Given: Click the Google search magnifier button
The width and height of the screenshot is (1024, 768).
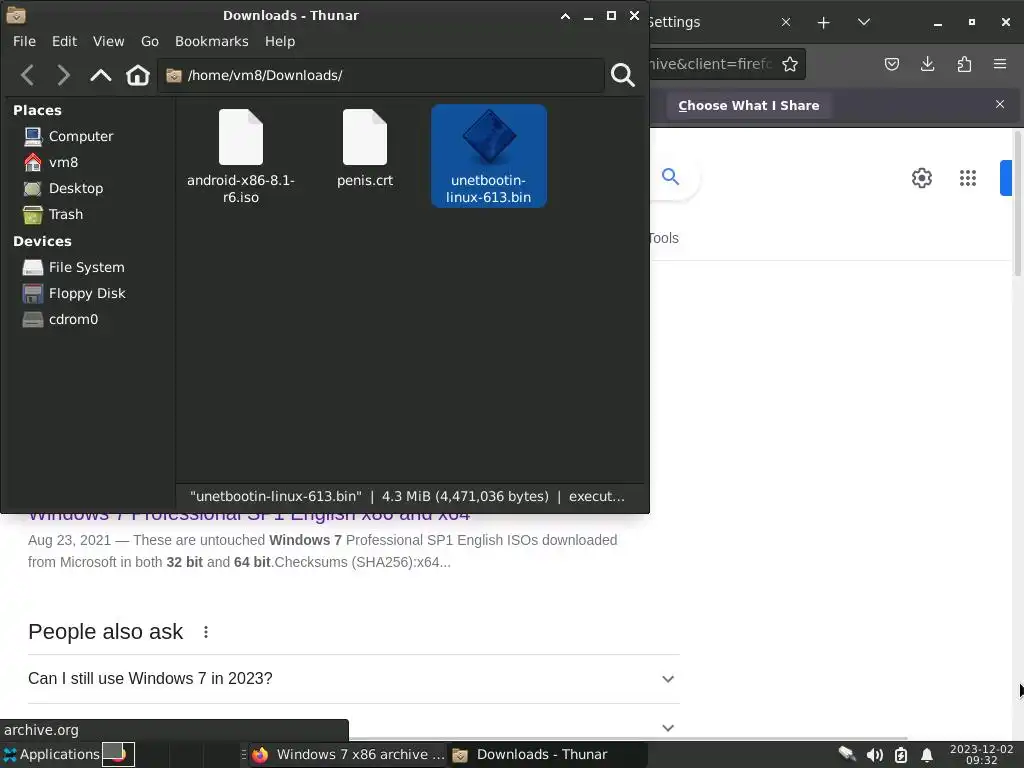Looking at the screenshot, I should [x=670, y=176].
